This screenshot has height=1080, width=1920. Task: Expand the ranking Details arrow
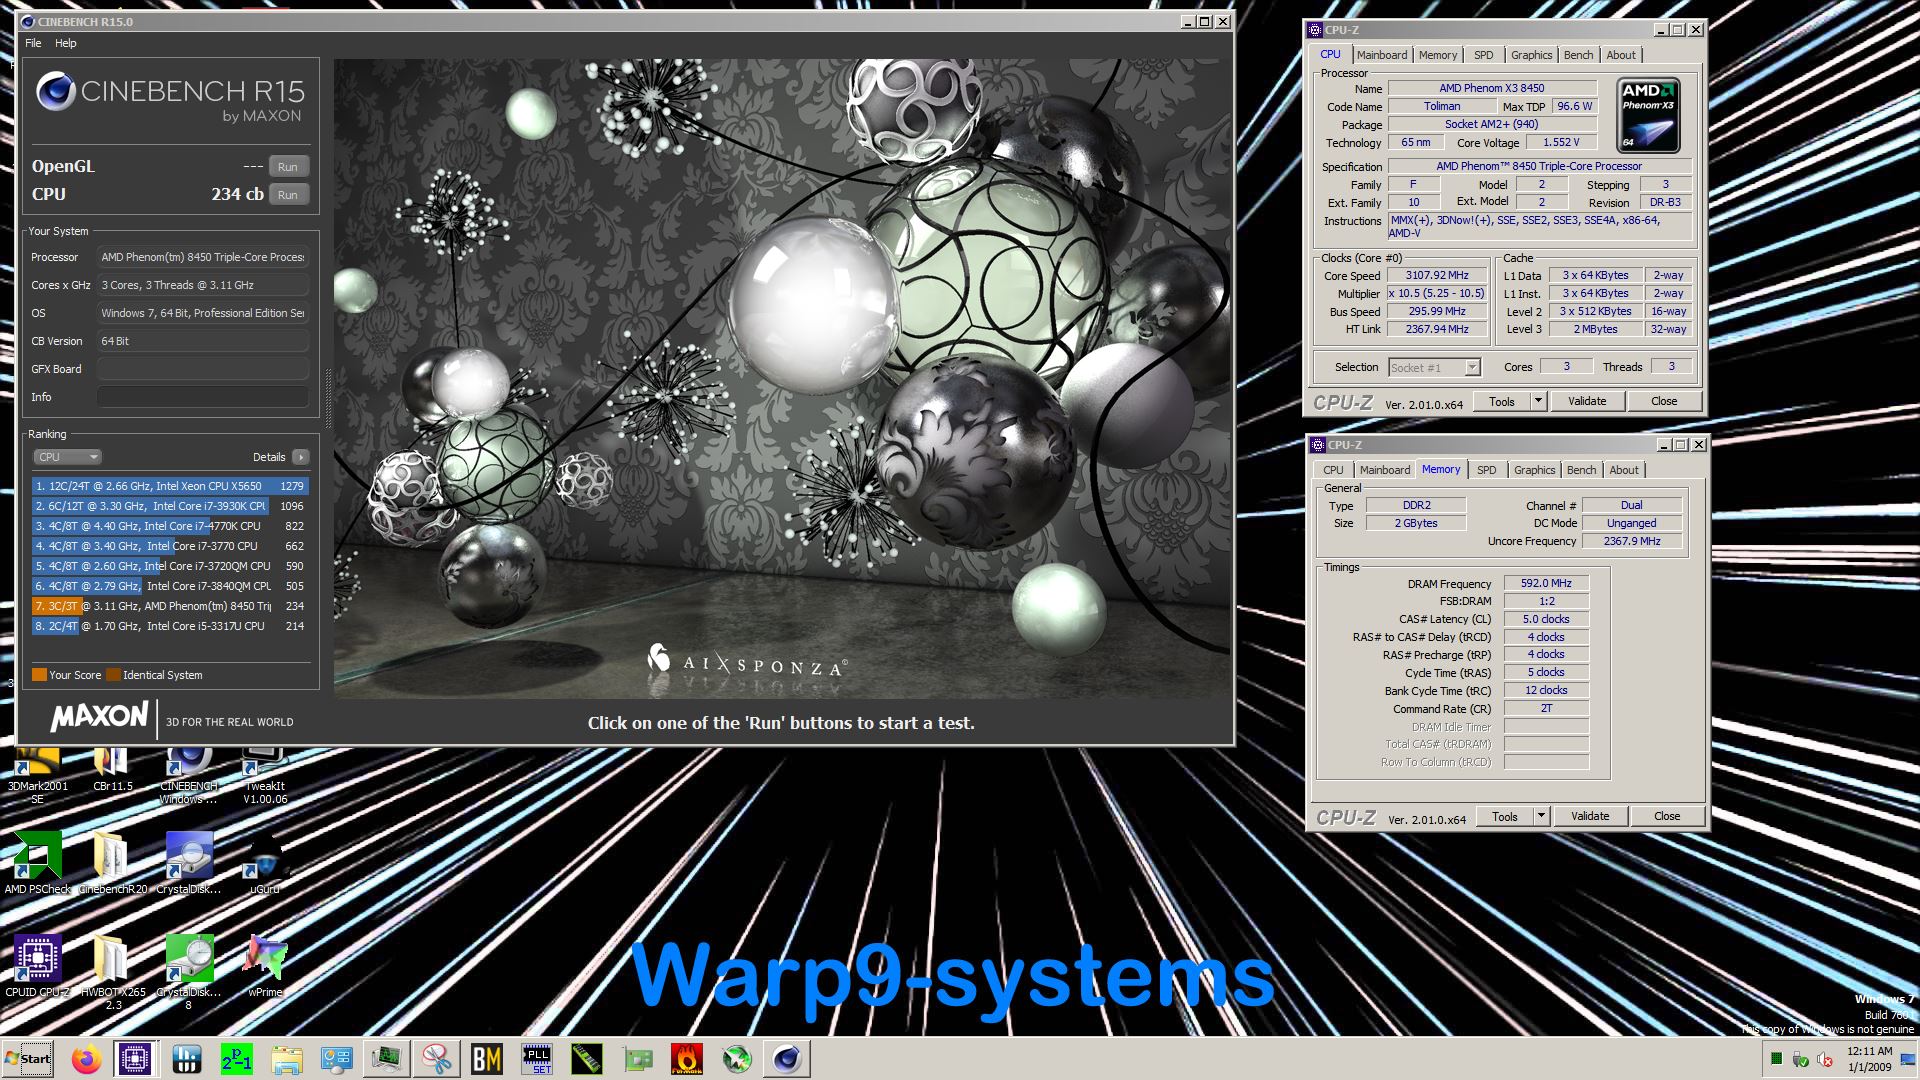coord(300,457)
